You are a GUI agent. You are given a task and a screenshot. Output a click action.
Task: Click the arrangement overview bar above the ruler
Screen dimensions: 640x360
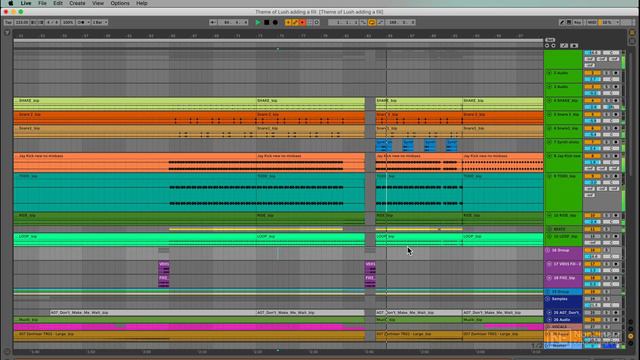point(278,40)
